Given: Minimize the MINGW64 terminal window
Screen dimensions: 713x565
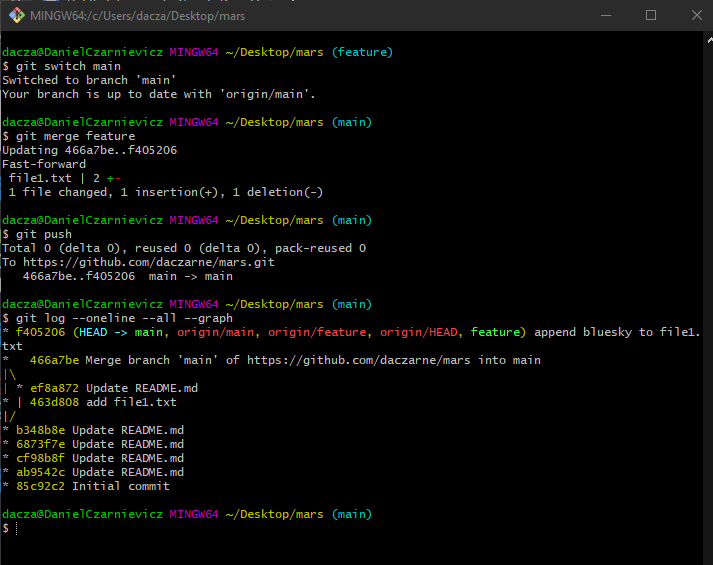Looking at the screenshot, I should click(x=606, y=15).
